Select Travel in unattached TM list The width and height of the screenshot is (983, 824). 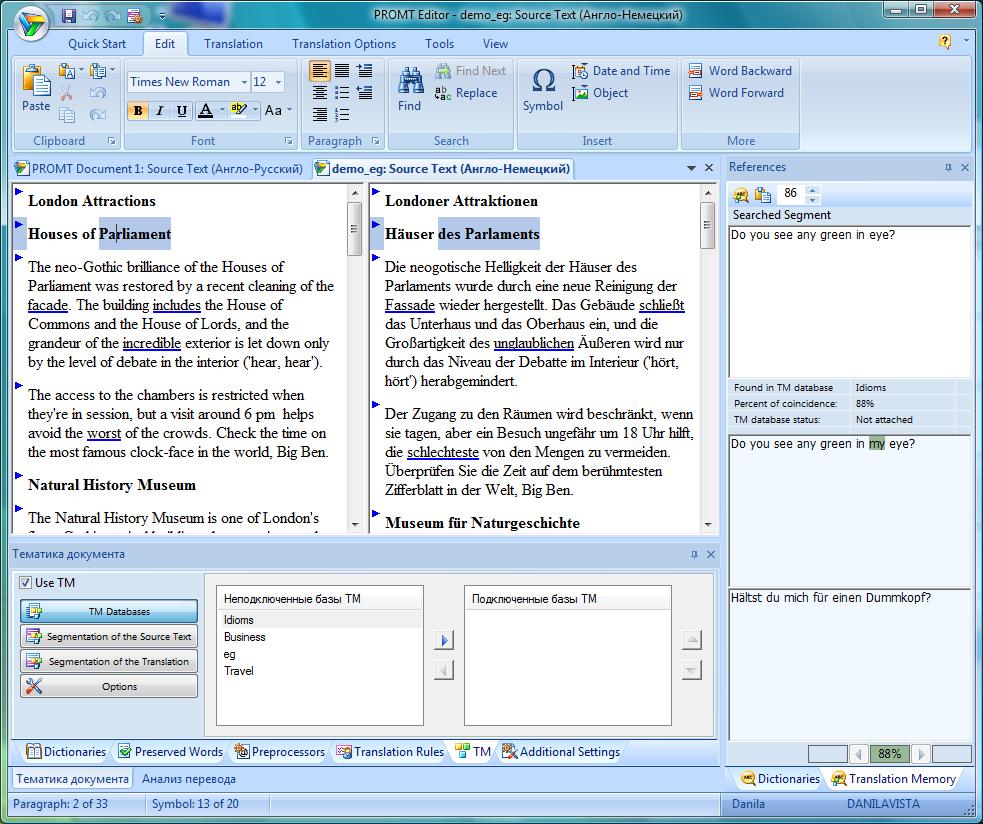click(320, 671)
